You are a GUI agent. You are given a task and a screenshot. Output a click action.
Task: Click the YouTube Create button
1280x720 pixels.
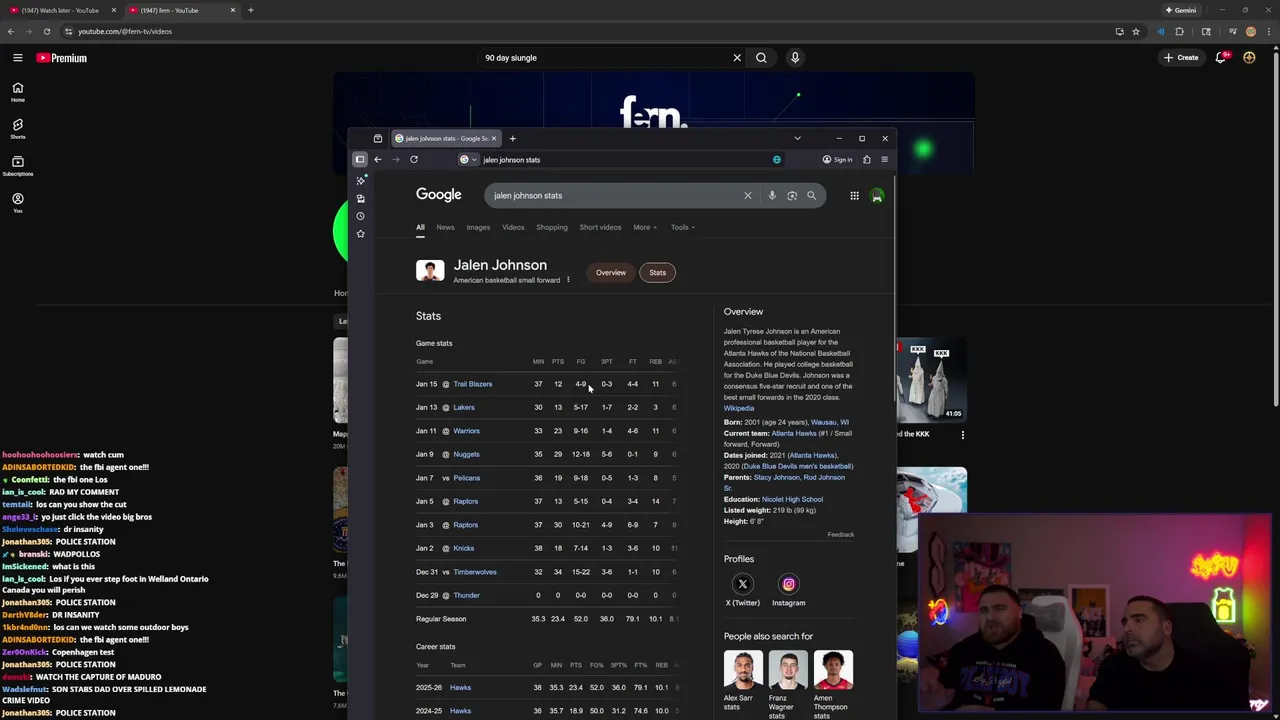click(x=1181, y=58)
